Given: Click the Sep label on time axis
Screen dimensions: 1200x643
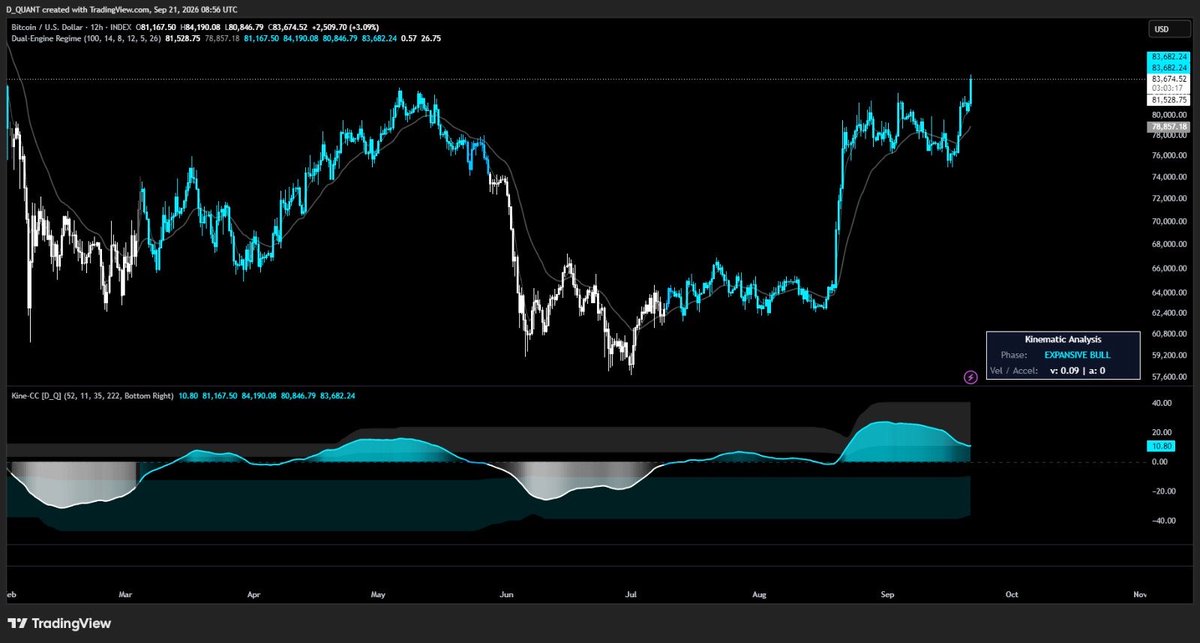Looking at the screenshot, I should 889,594.
